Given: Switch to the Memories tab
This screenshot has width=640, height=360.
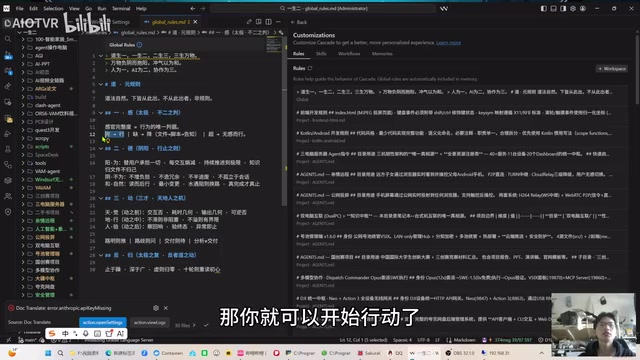Looking at the screenshot, I should pyautogui.click(x=382, y=54).
